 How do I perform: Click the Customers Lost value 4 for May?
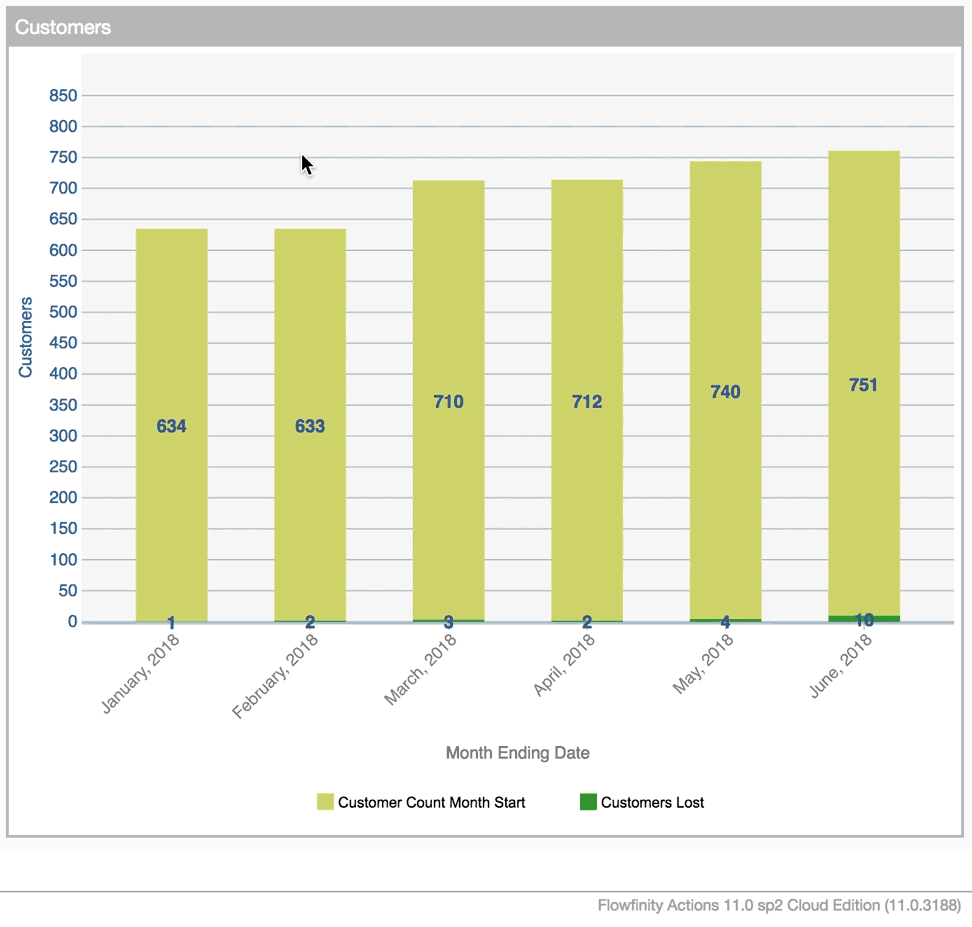(x=725, y=622)
